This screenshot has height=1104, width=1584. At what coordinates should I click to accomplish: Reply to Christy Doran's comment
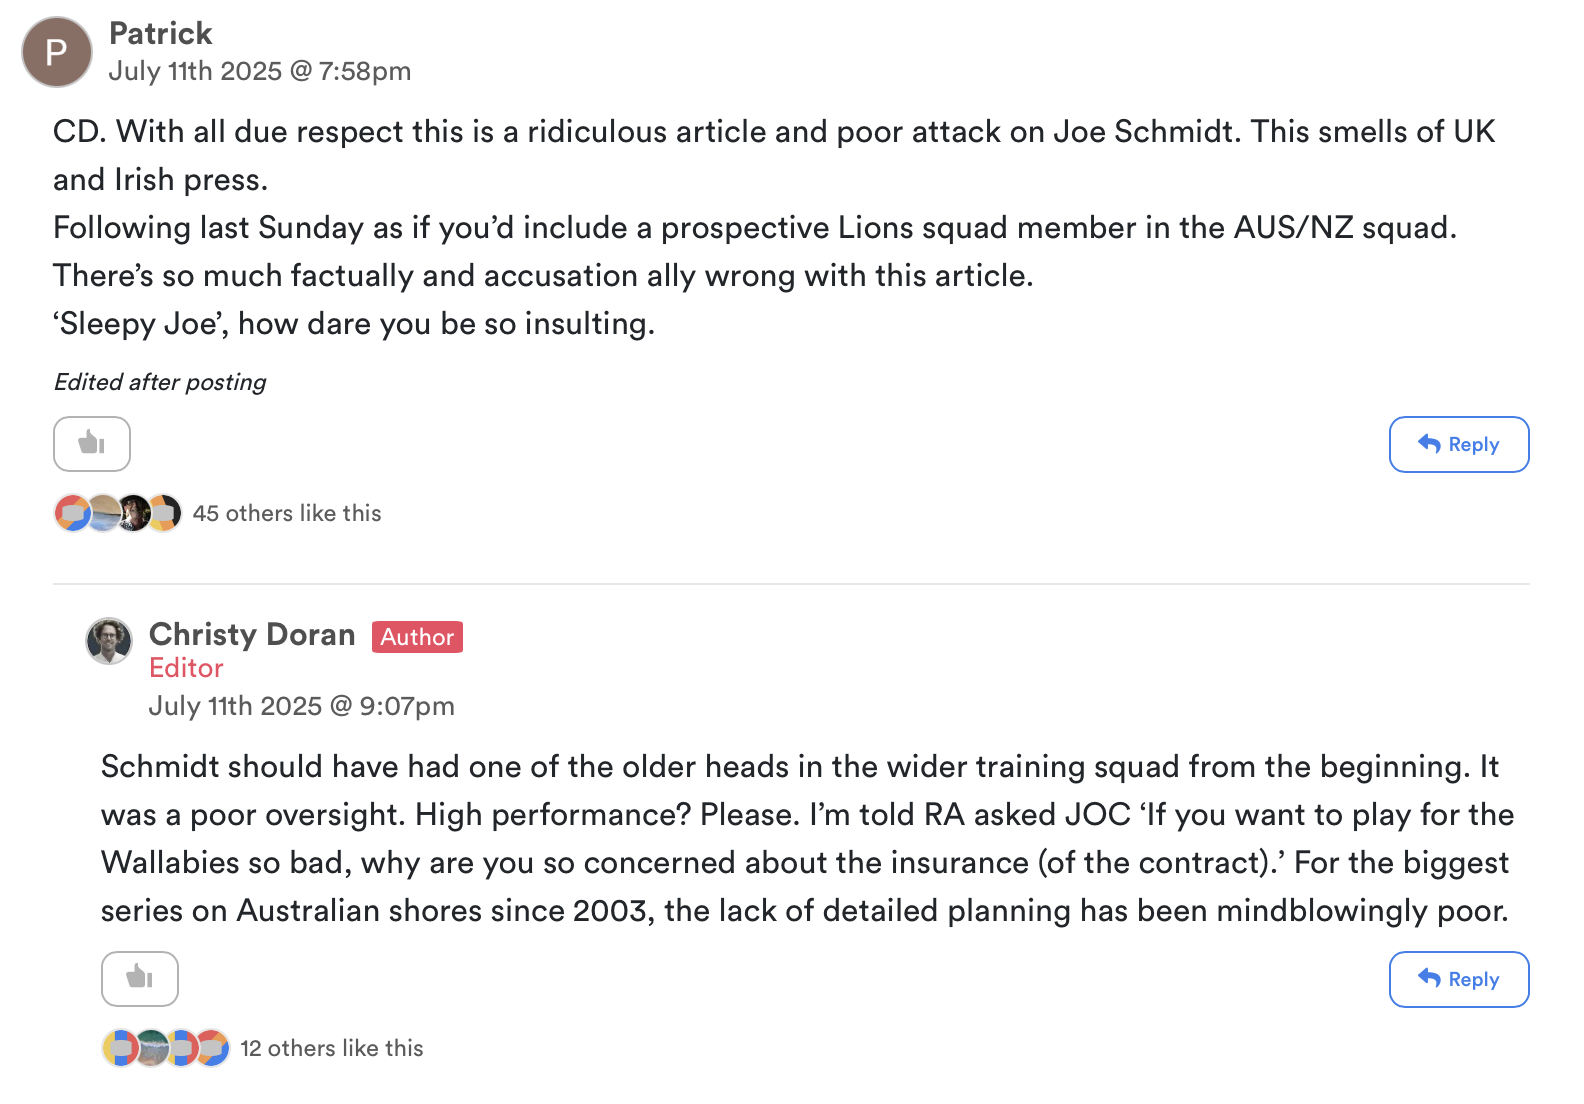click(x=1458, y=979)
